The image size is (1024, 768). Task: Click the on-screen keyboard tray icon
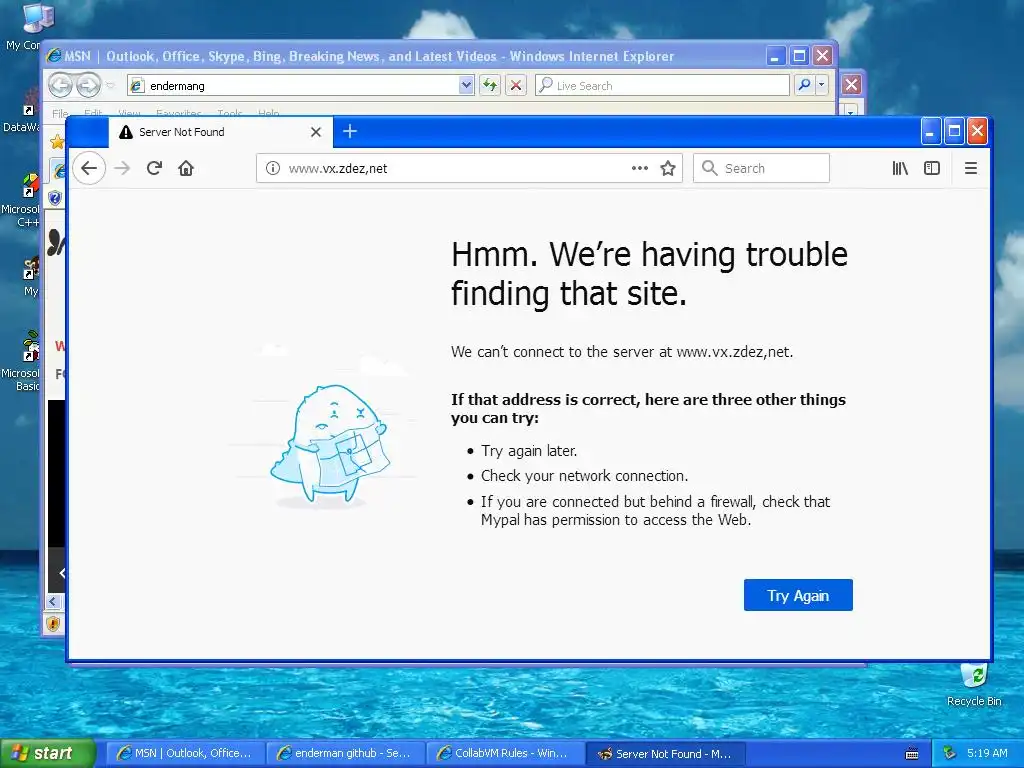coord(912,754)
